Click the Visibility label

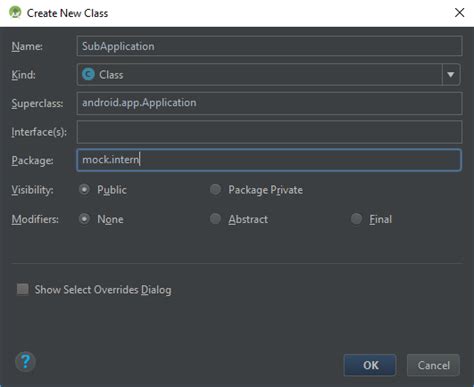(x=32, y=190)
